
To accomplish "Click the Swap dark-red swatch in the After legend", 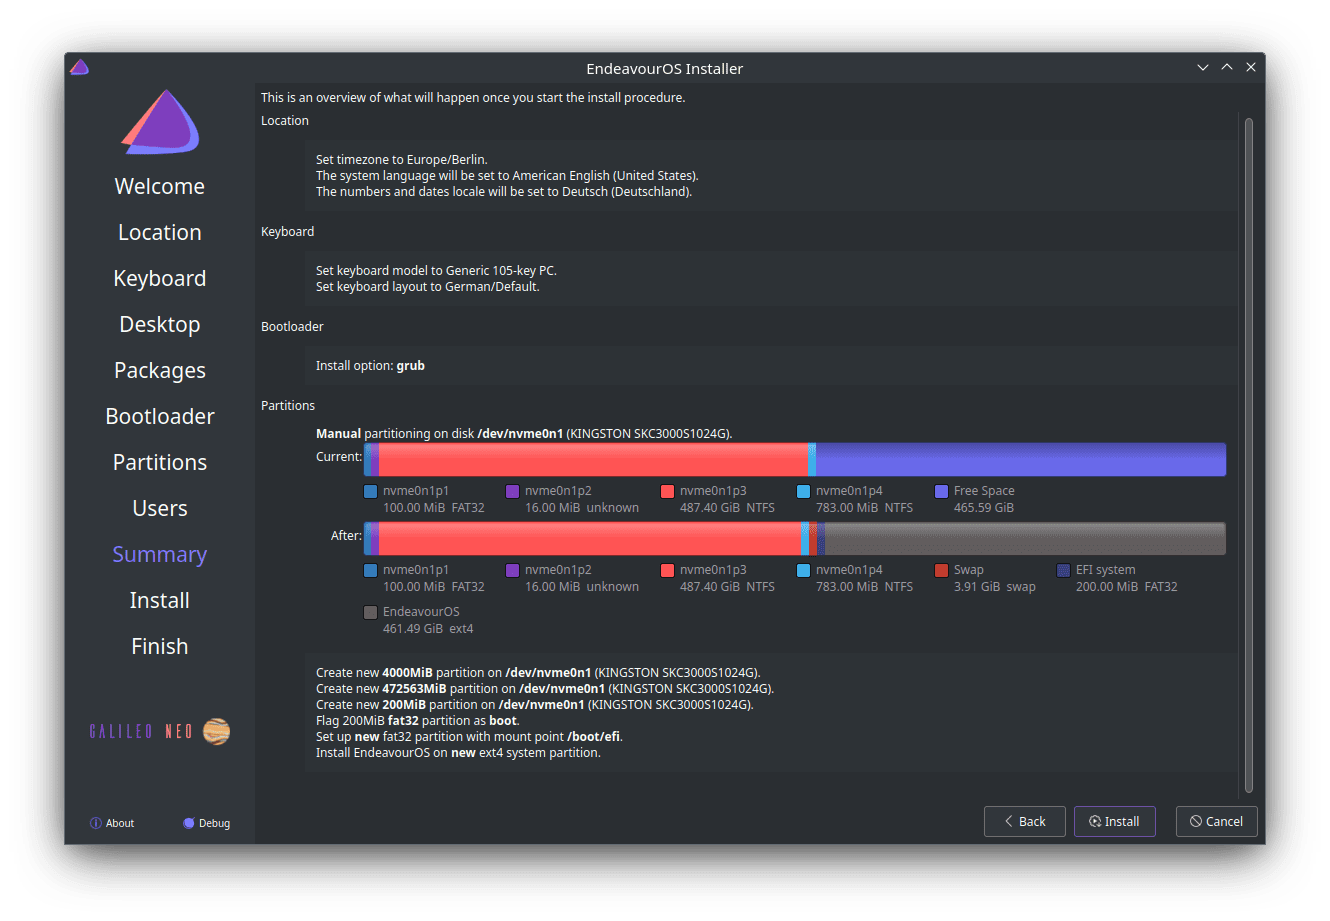I will [x=941, y=570].
